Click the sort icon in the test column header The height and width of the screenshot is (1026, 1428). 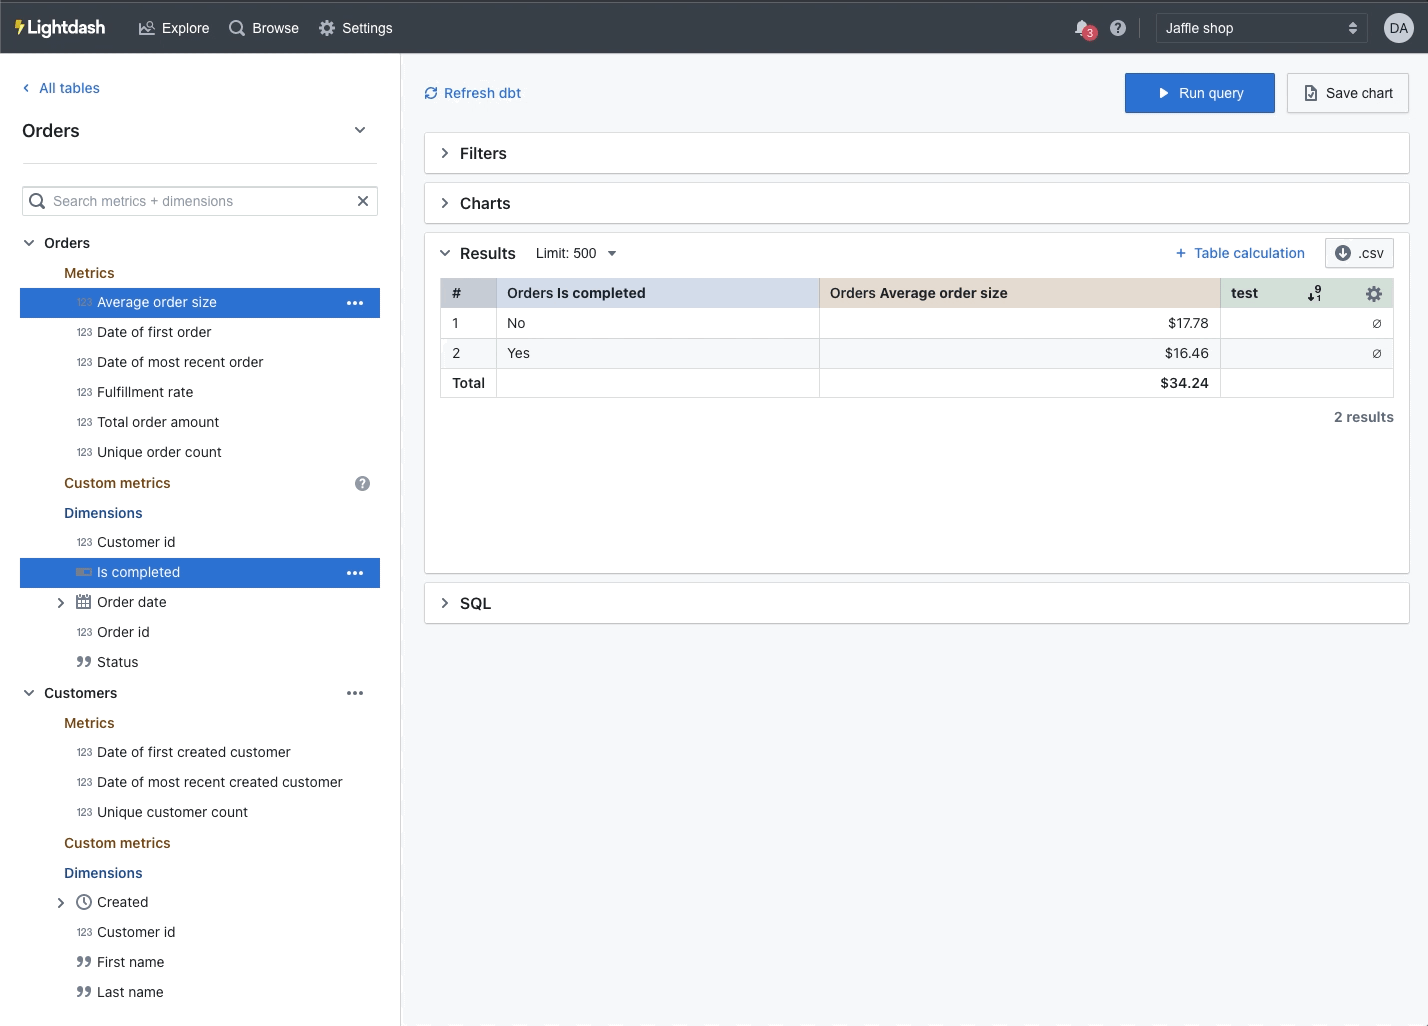tap(1313, 293)
